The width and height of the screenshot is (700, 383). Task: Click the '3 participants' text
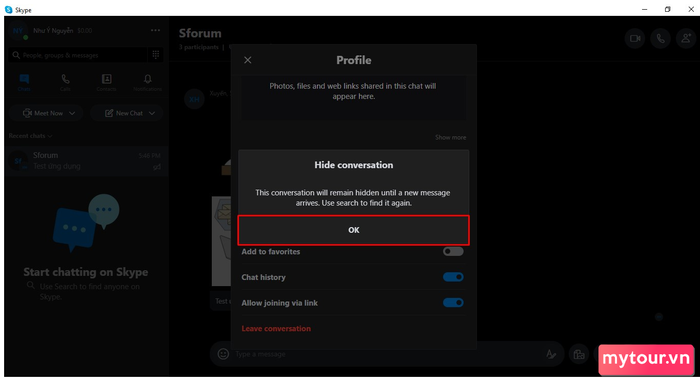click(199, 47)
